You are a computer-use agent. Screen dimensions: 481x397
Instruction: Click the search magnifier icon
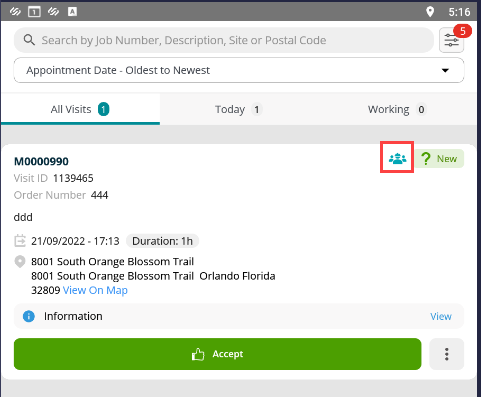tap(29, 40)
